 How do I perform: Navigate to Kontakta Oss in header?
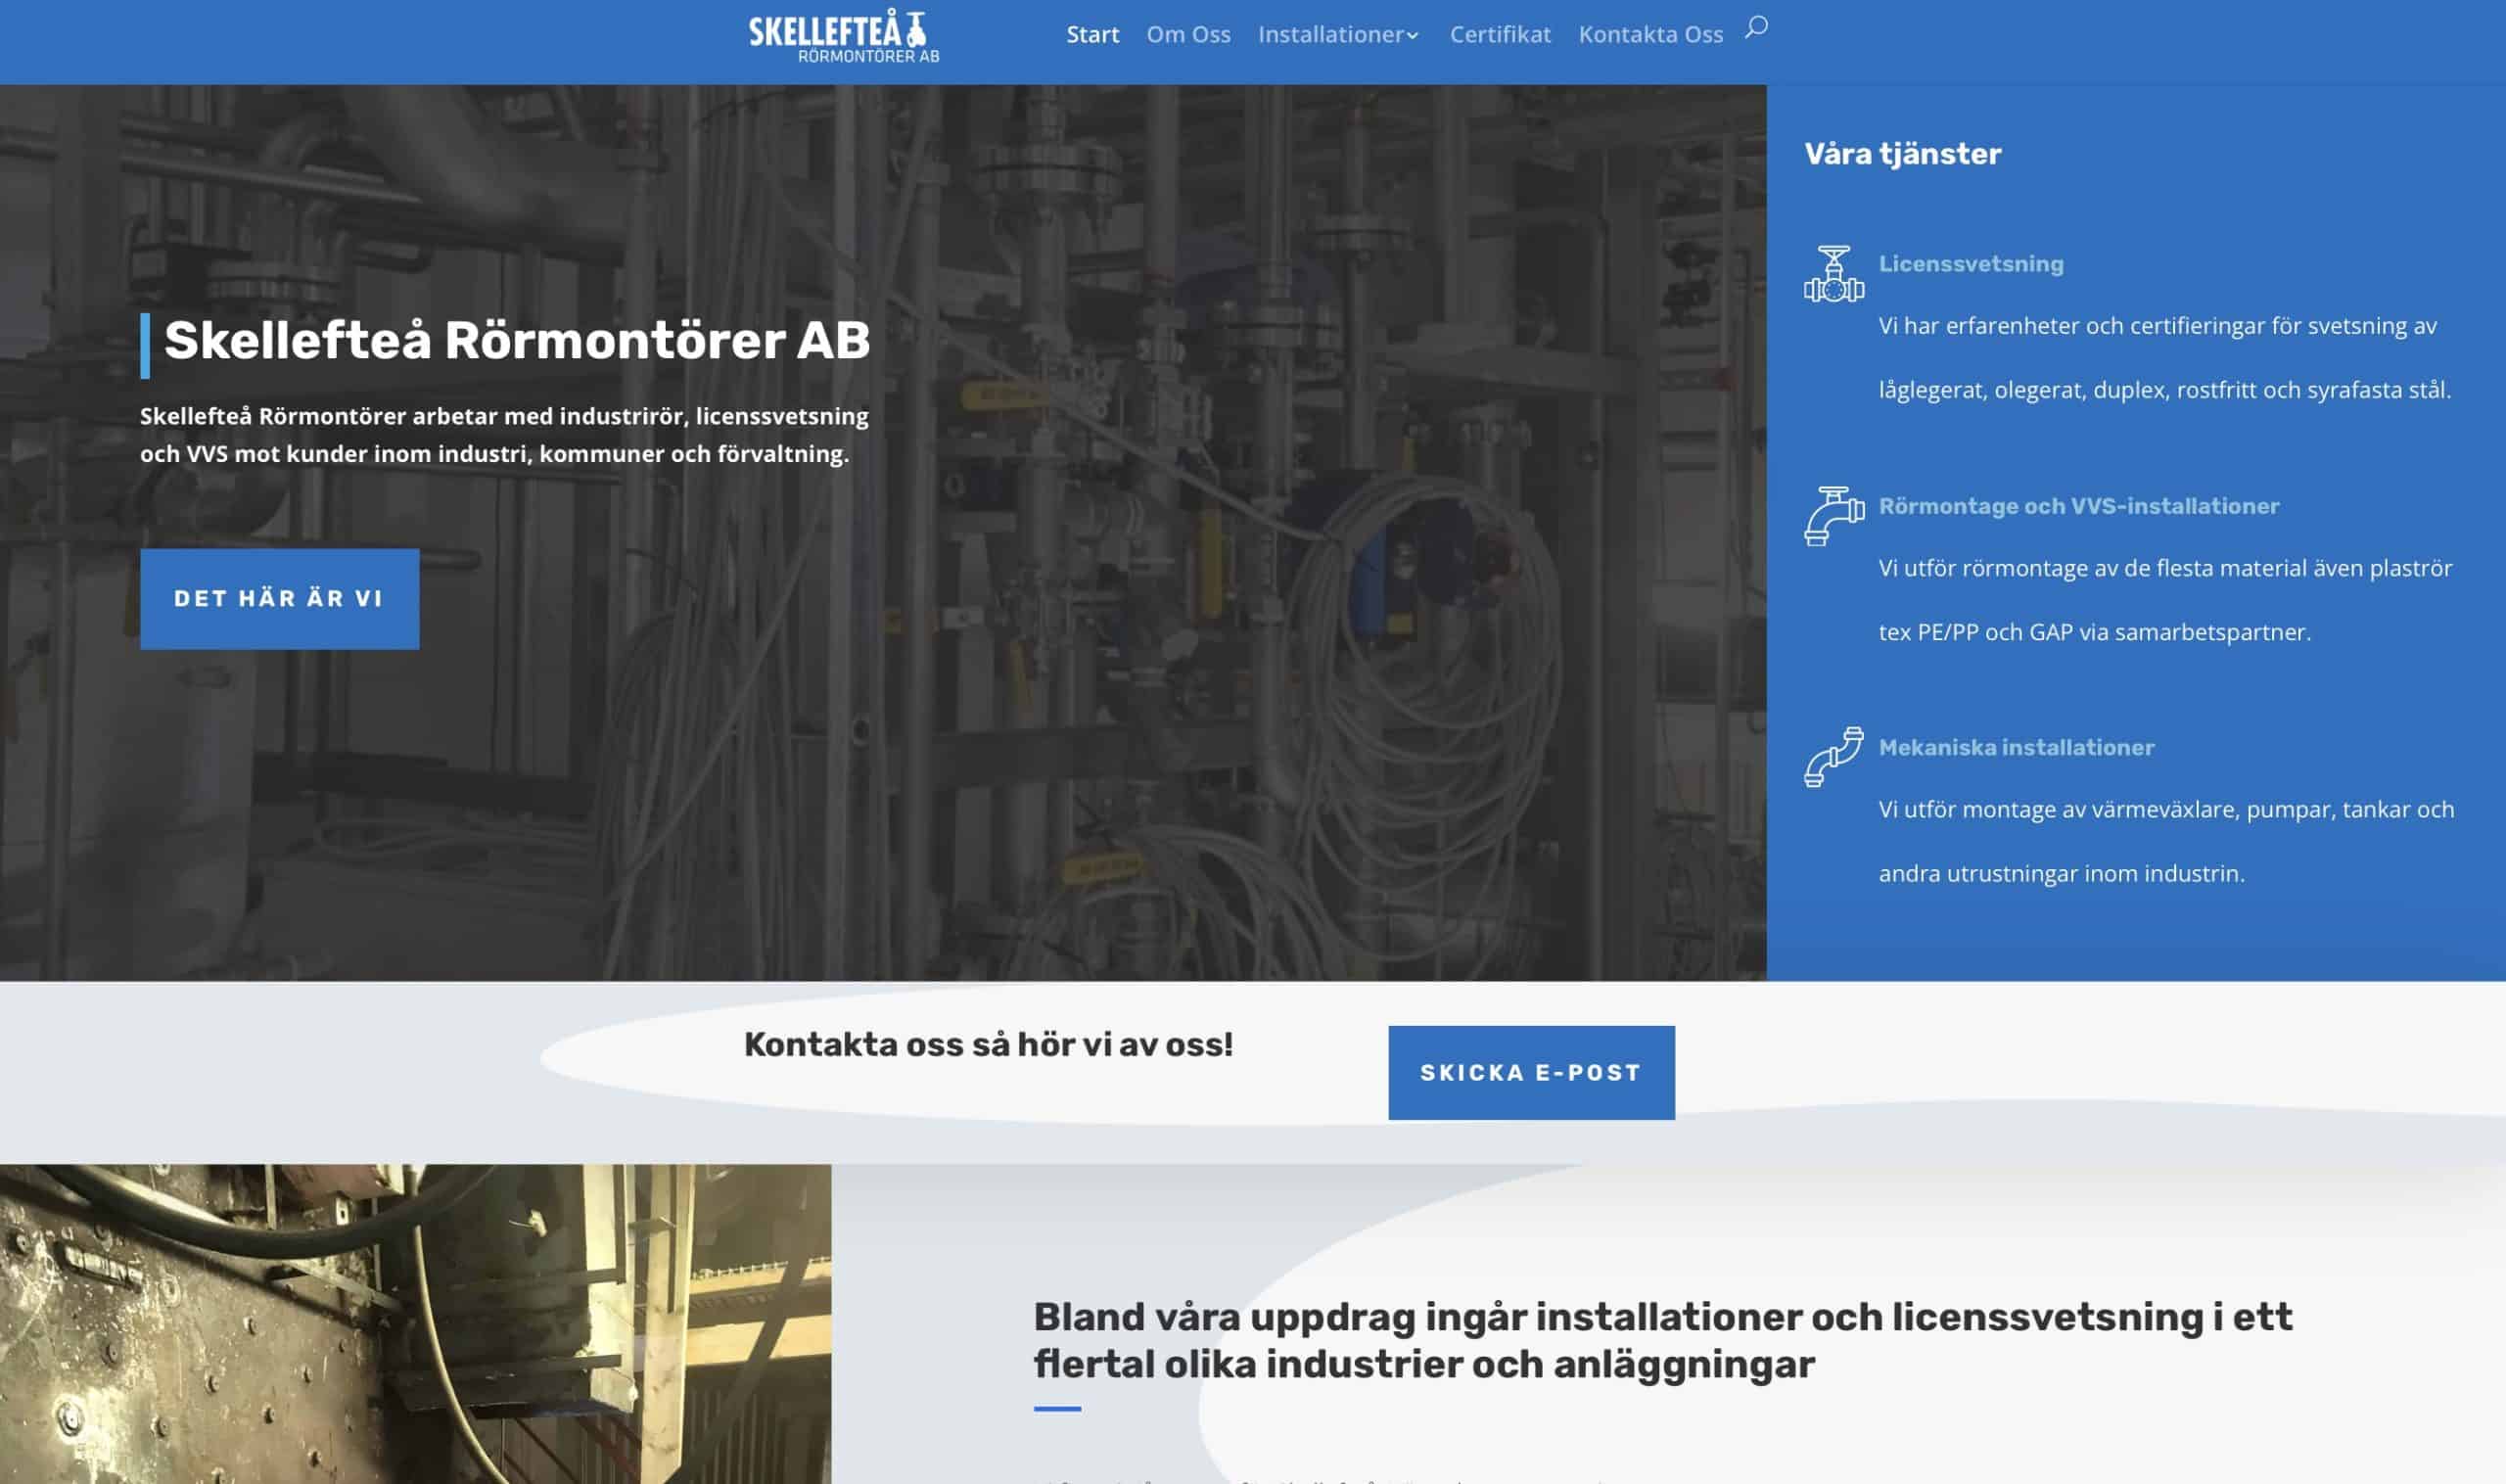tap(1650, 35)
